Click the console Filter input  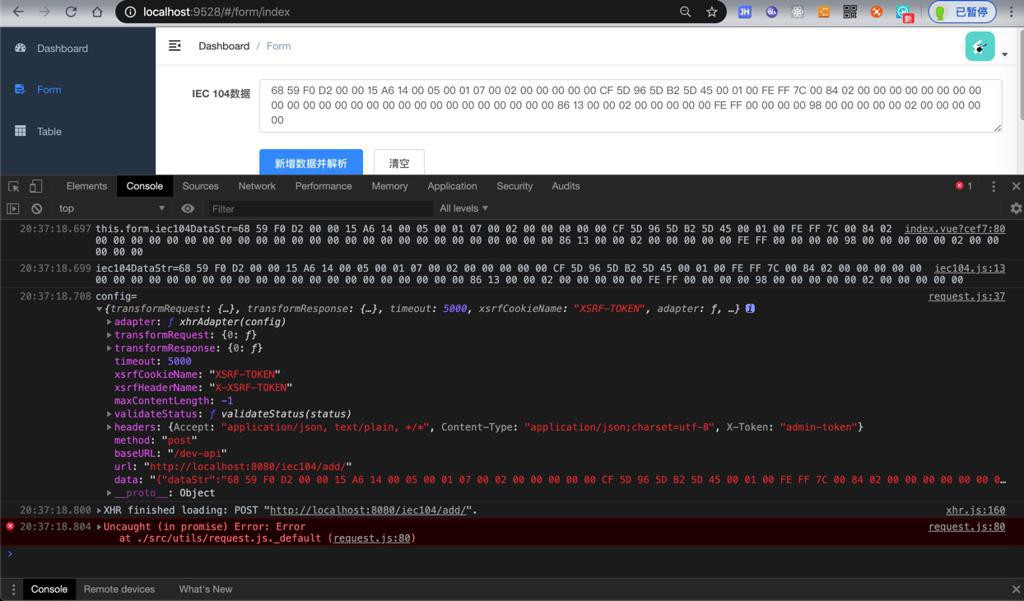(x=319, y=209)
